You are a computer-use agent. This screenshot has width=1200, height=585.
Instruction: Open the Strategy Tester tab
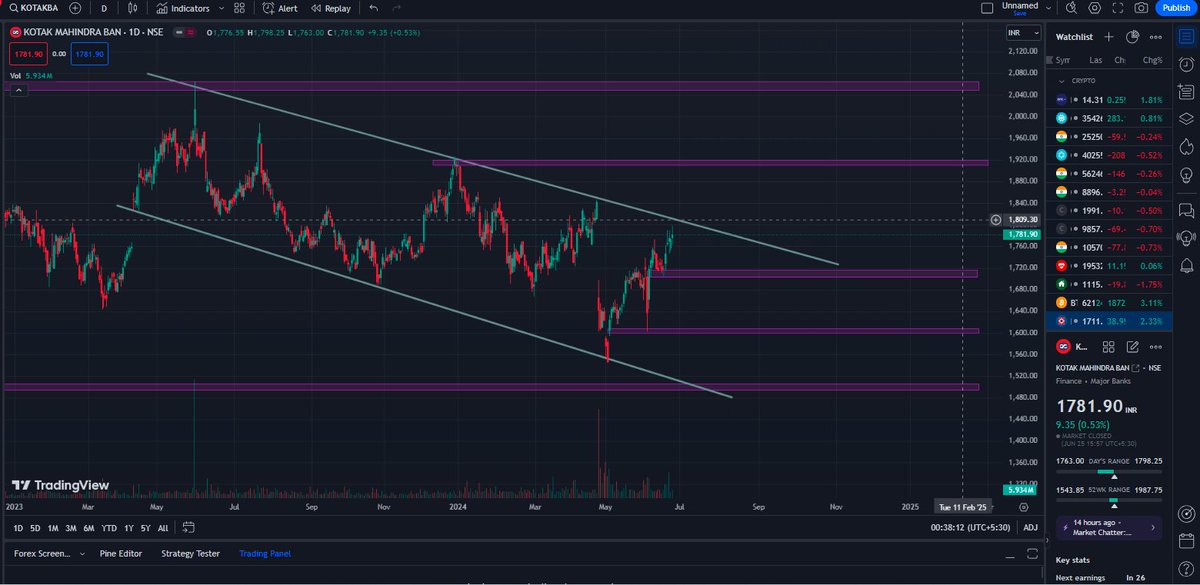click(x=190, y=553)
